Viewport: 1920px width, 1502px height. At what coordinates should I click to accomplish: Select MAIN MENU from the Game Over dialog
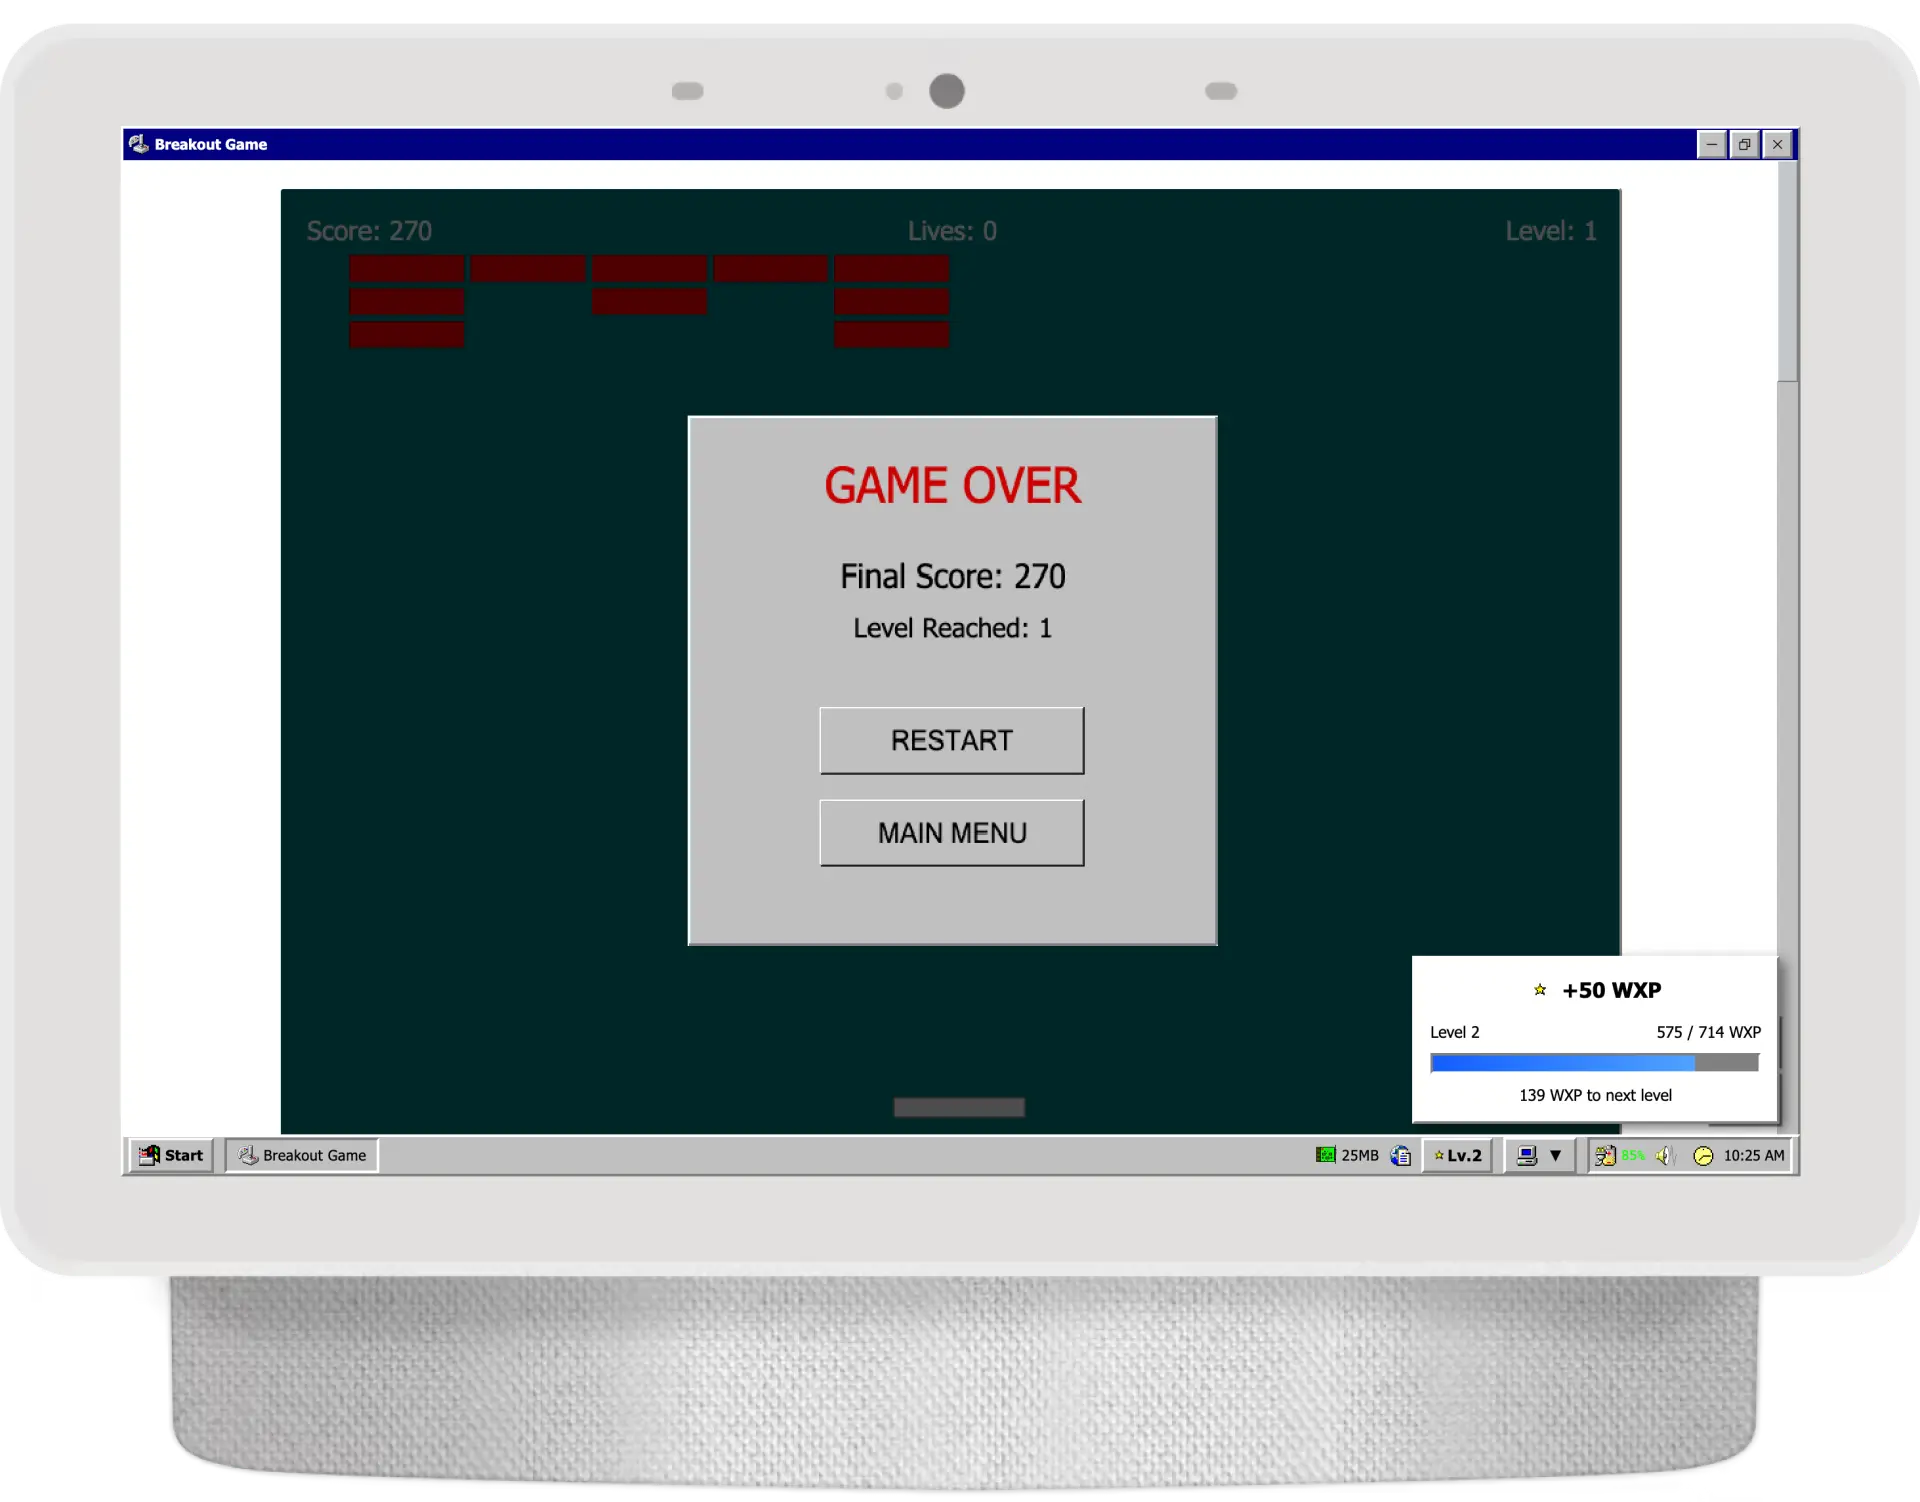pyautogui.click(x=951, y=832)
